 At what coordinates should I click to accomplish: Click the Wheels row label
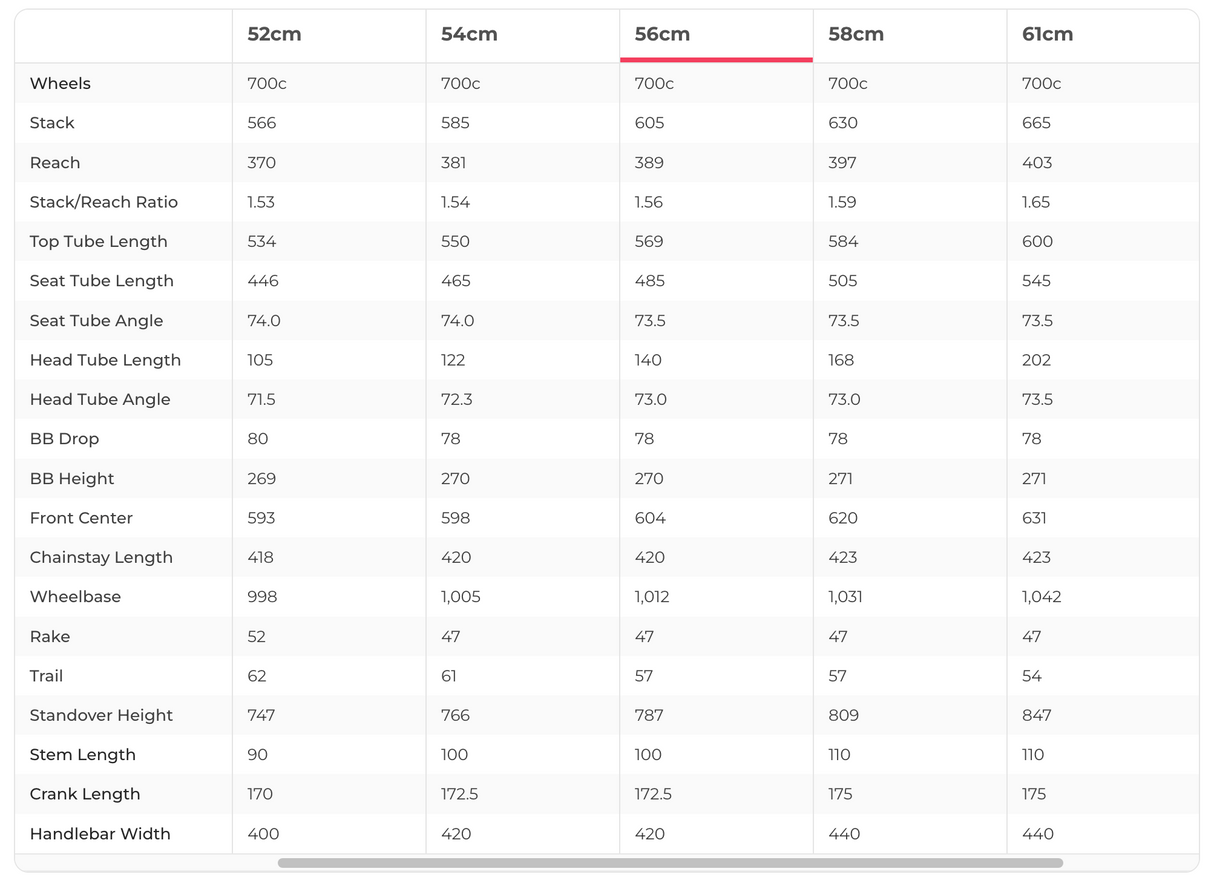tap(60, 84)
